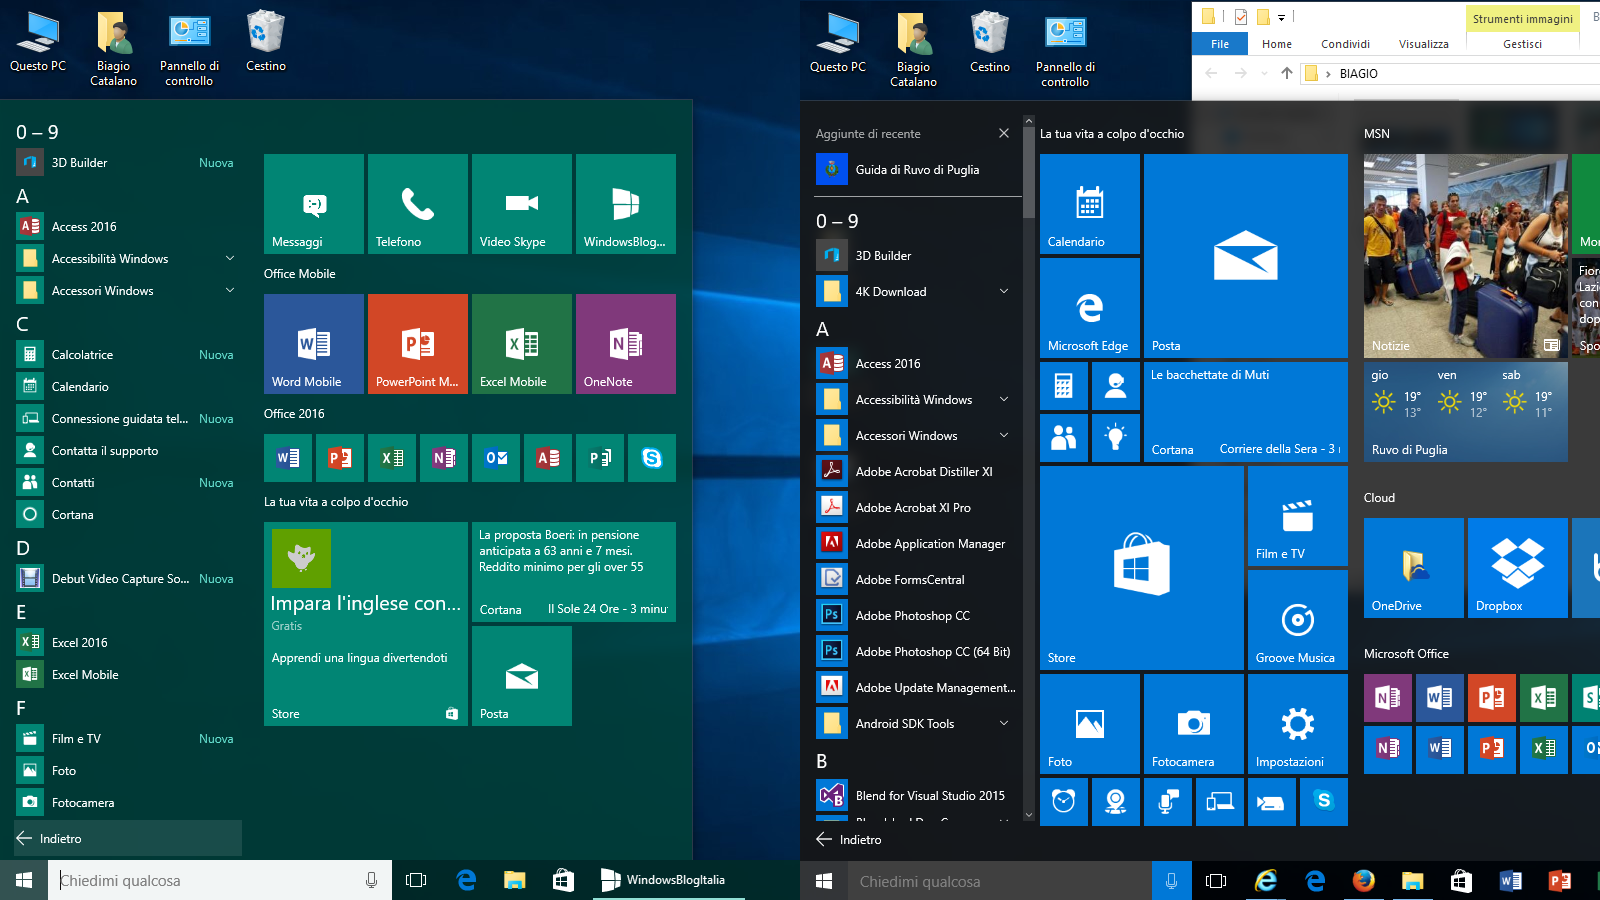
Task: Expand the Android SDK Tools folder
Action: coord(1004,724)
